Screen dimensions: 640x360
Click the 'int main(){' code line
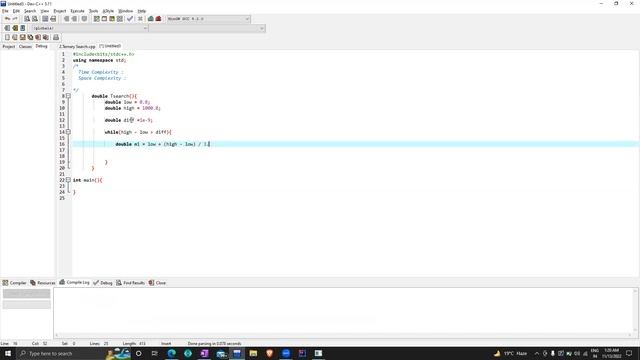(x=88, y=180)
